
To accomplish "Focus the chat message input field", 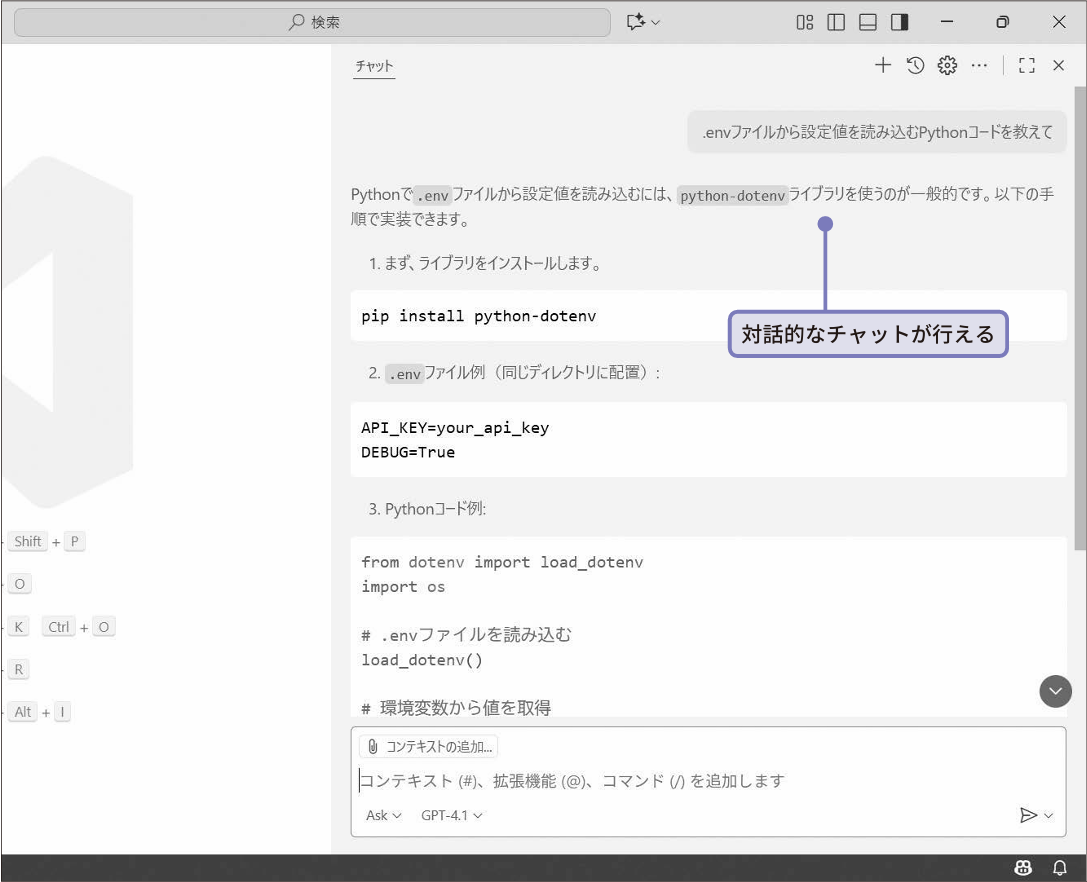I will (x=708, y=781).
